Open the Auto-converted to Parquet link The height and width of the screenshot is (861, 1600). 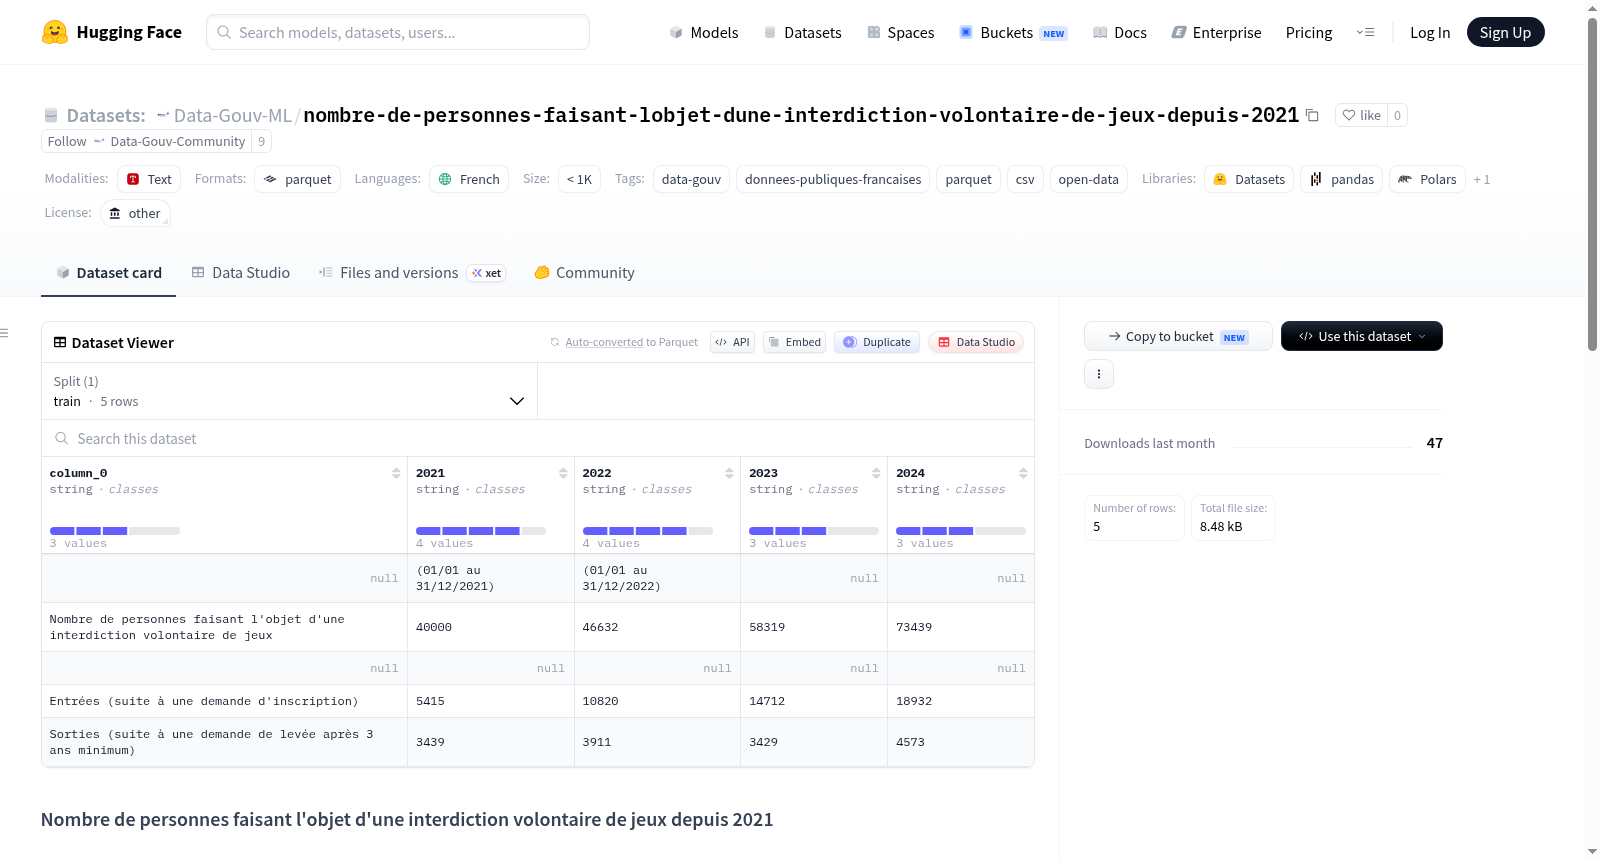pyautogui.click(x=604, y=342)
